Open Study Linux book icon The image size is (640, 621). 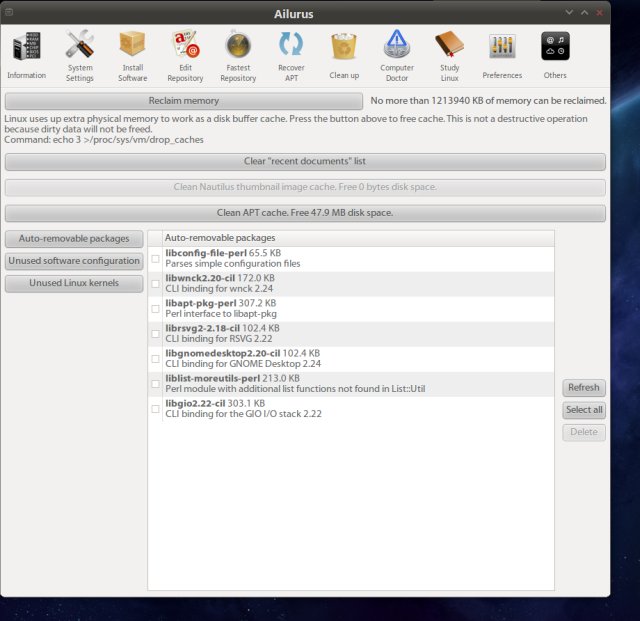[449, 44]
